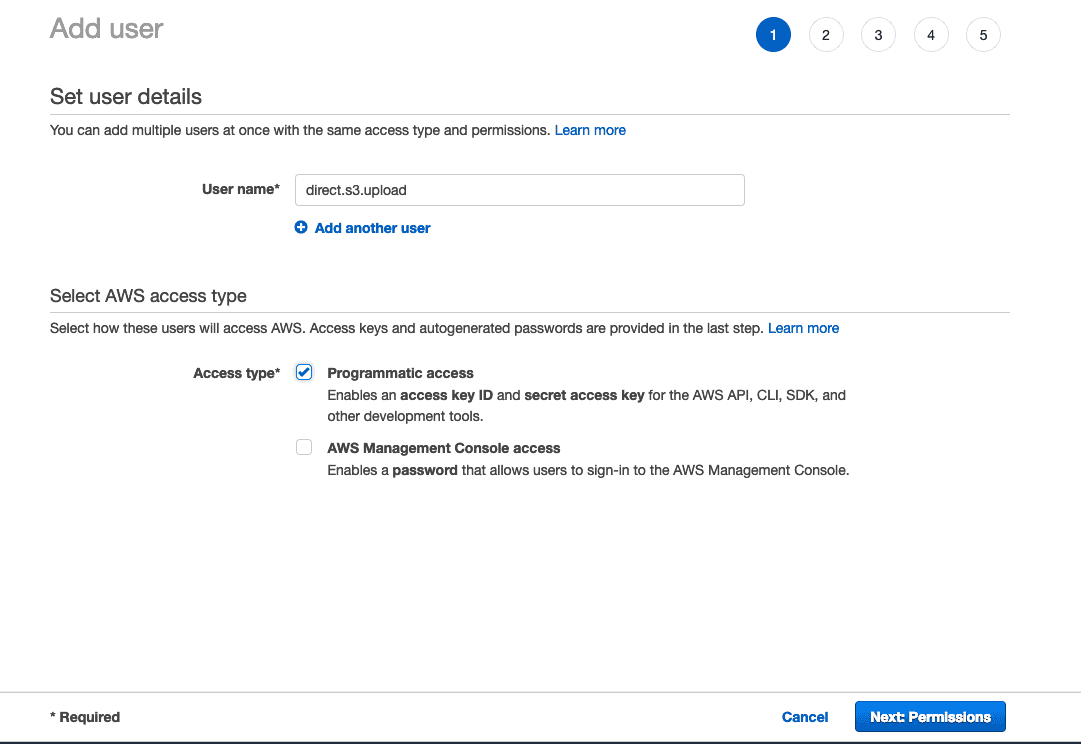Screen dimensions: 1081x744
Task: Click the Access type field label
Action: pyautogui.click(x=236, y=373)
